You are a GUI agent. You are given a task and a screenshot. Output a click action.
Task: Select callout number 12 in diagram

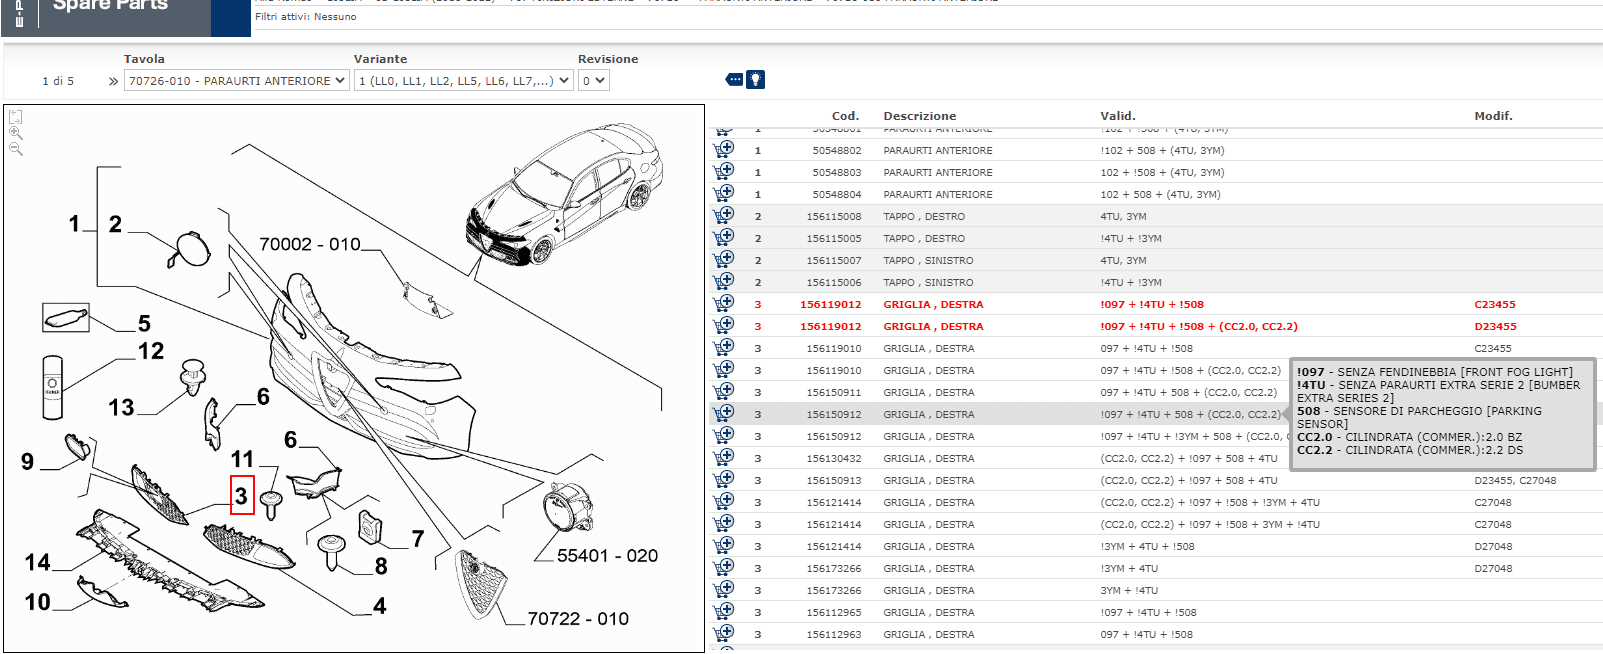click(151, 351)
